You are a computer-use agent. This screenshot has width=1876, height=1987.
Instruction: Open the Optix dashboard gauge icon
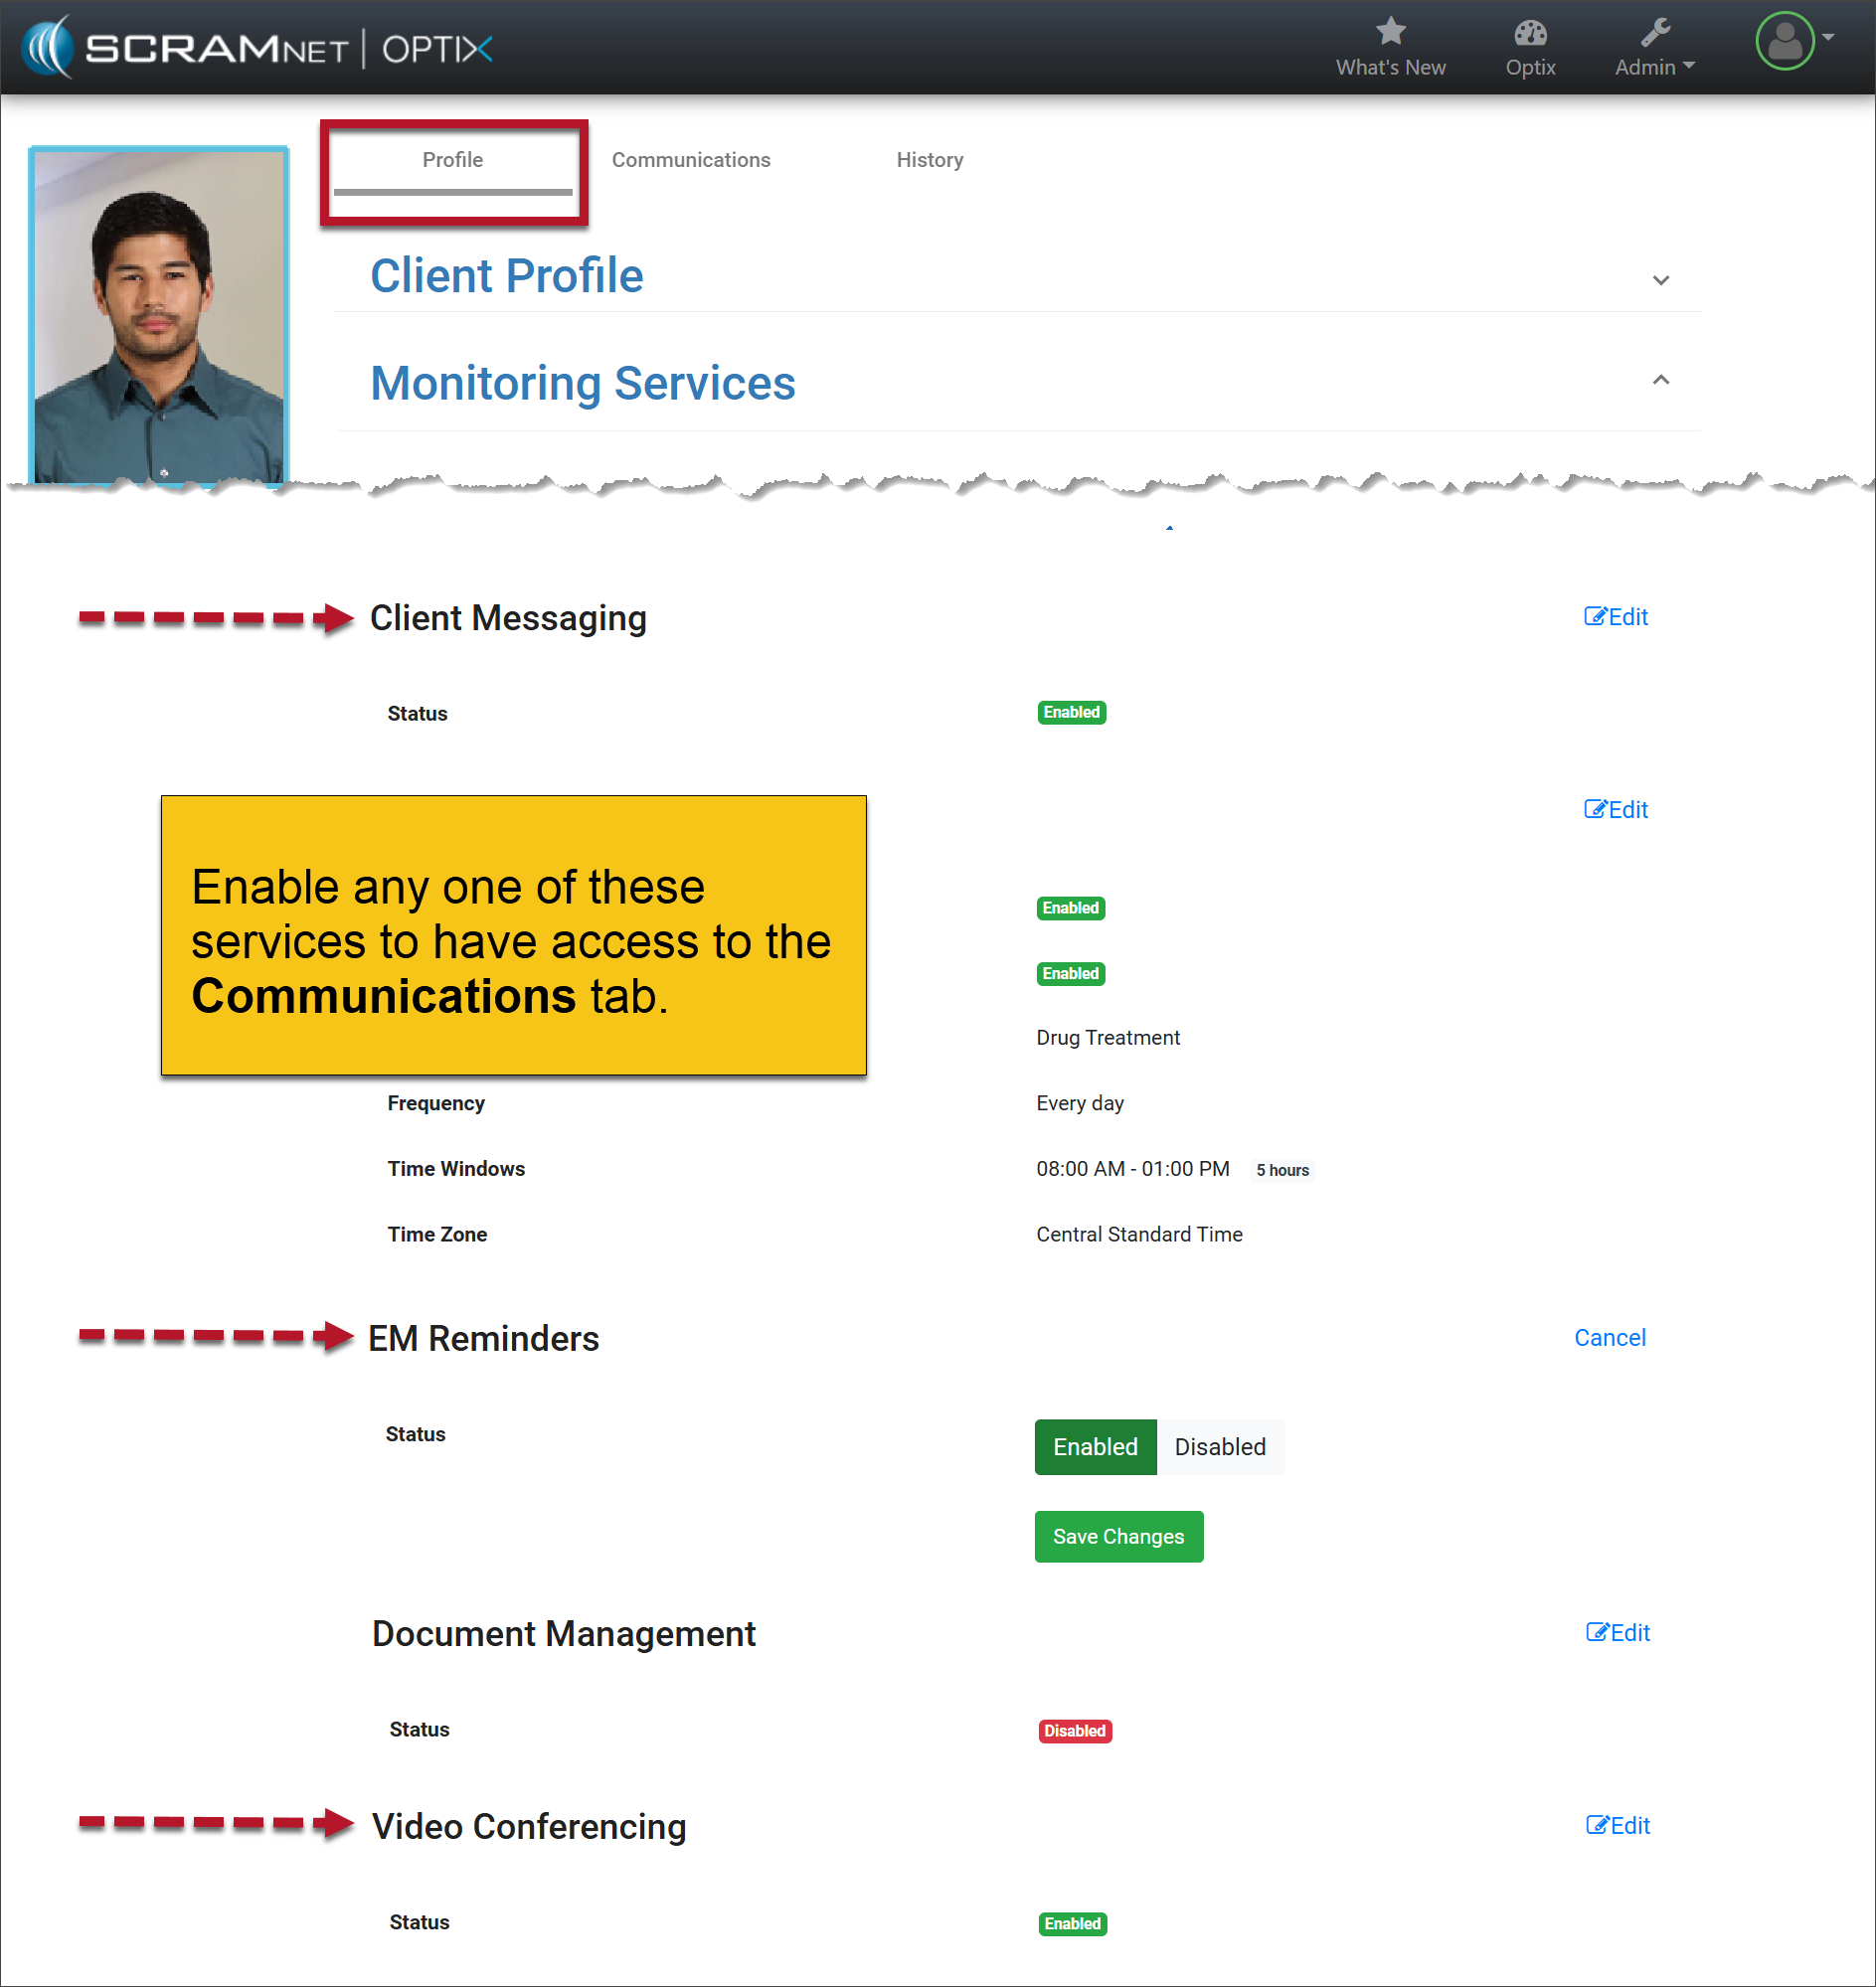pos(1530,34)
